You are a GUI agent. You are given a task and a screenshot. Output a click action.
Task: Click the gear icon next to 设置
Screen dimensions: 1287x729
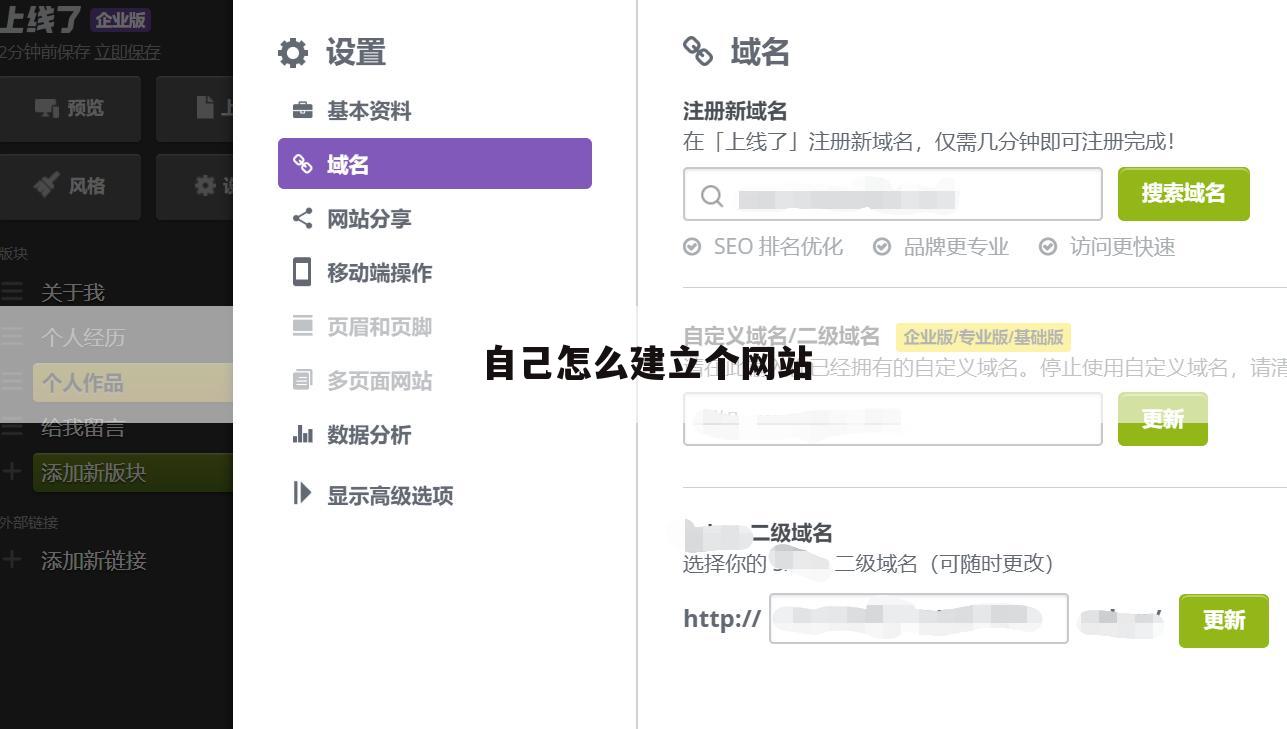(x=292, y=53)
